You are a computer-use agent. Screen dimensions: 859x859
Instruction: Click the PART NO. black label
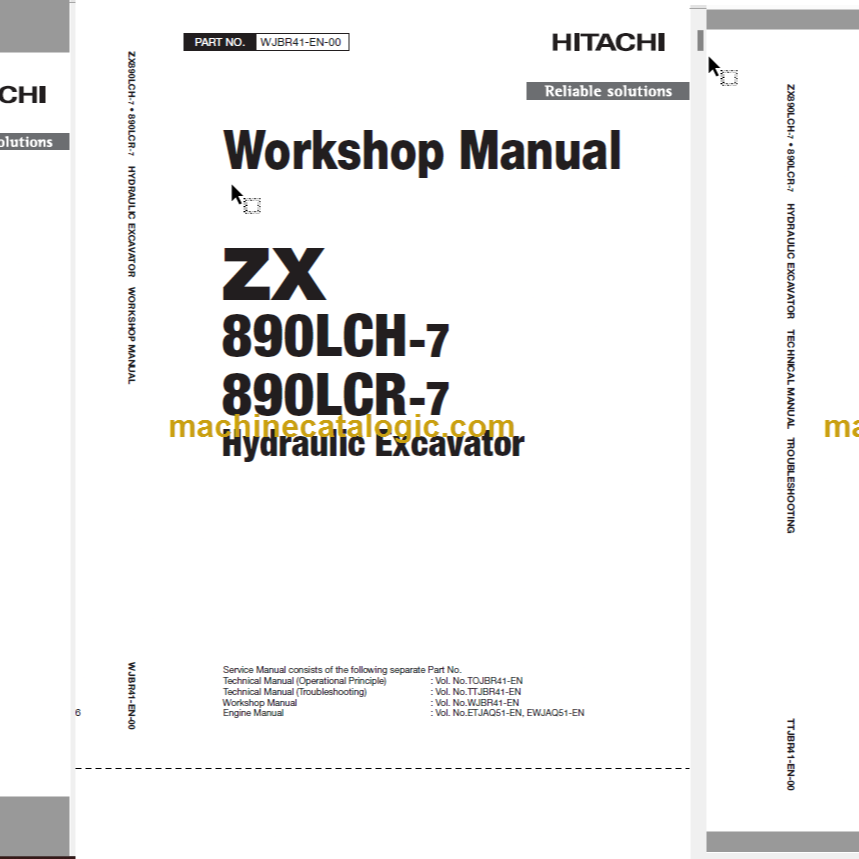[x=220, y=42]
